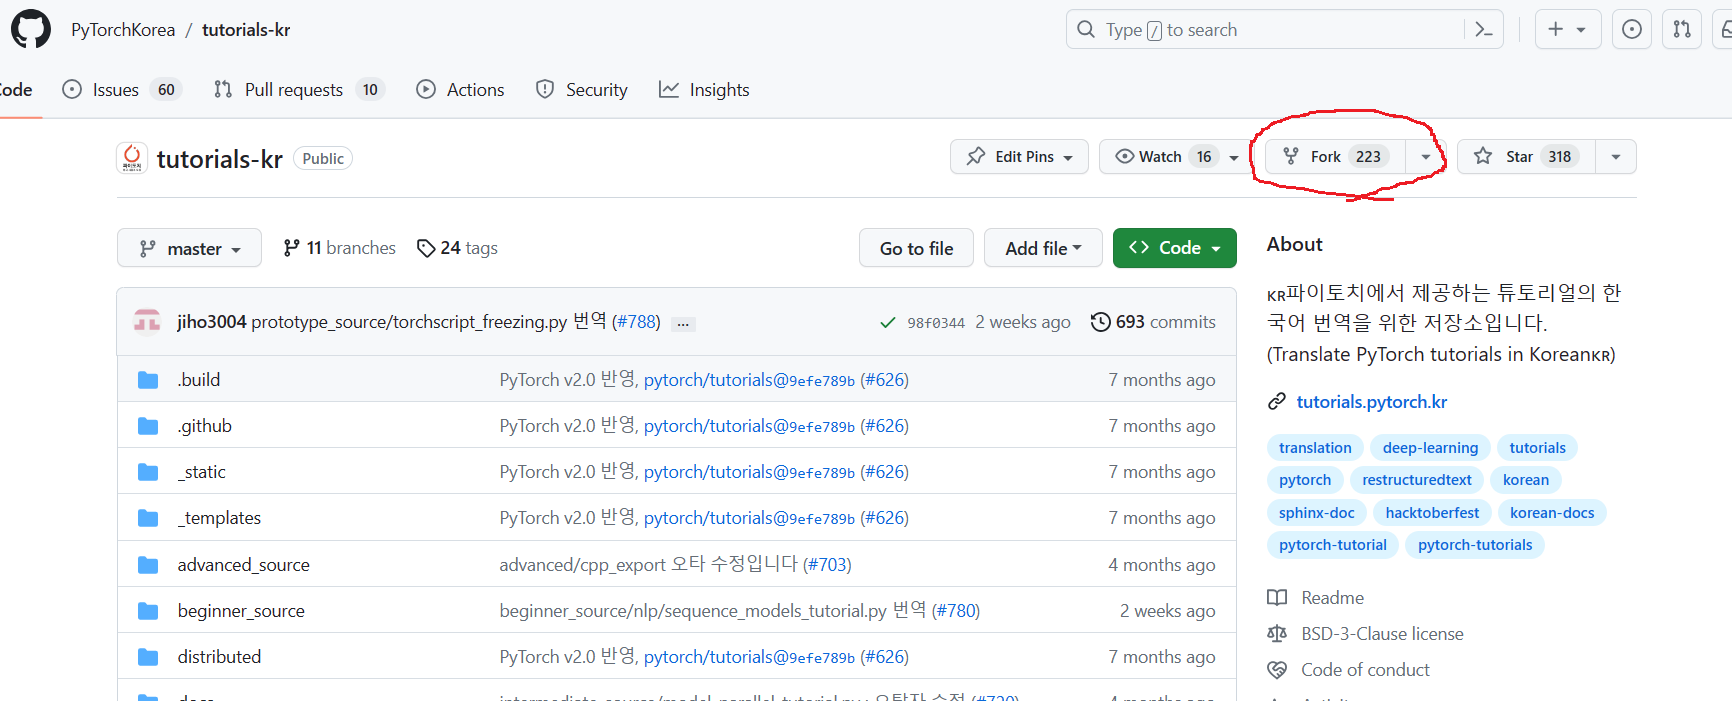
Task: View the 24 tags link
Action: tap(457, 248)
